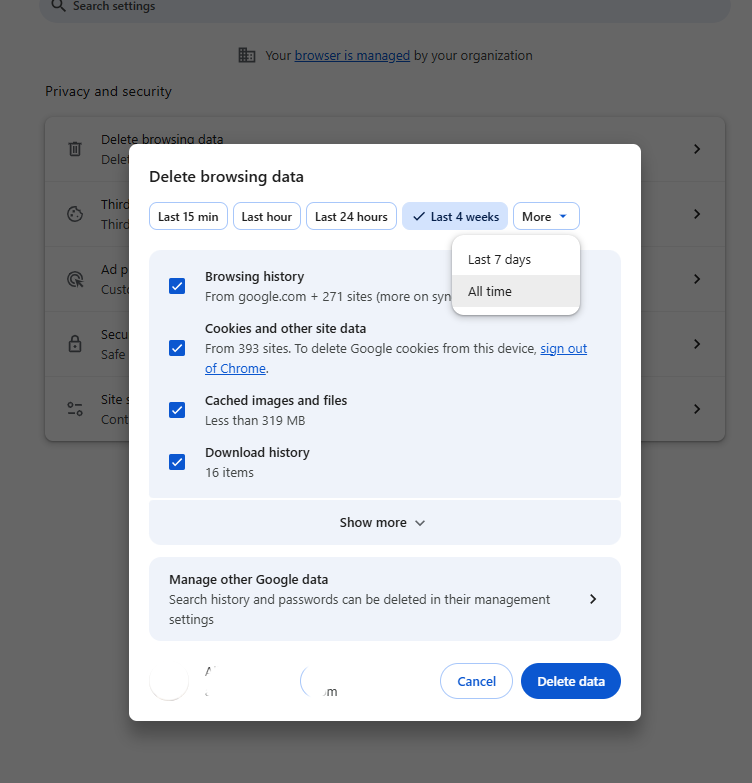Uncheck the Browsing history checkbox
This screenshot has height=783, width=752.
(x=177, y=286)
